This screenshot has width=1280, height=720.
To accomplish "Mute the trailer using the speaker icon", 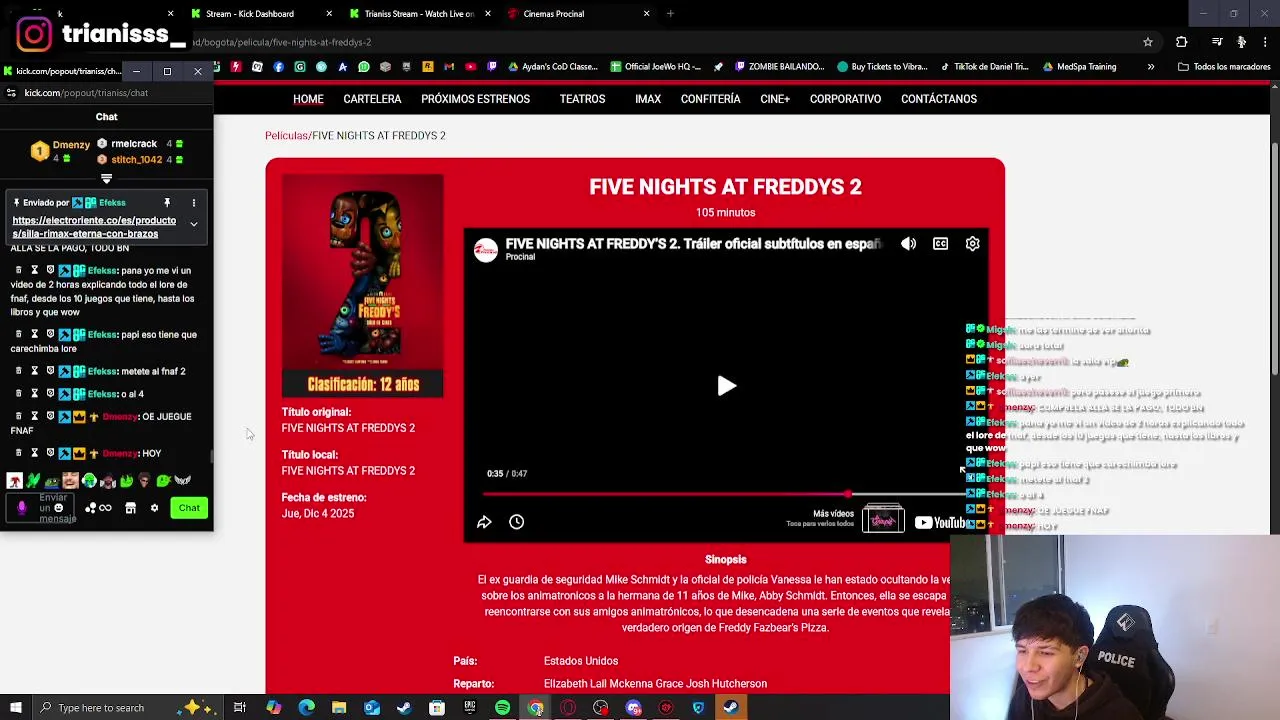I will pyautogui.click(x=908, y=244).
